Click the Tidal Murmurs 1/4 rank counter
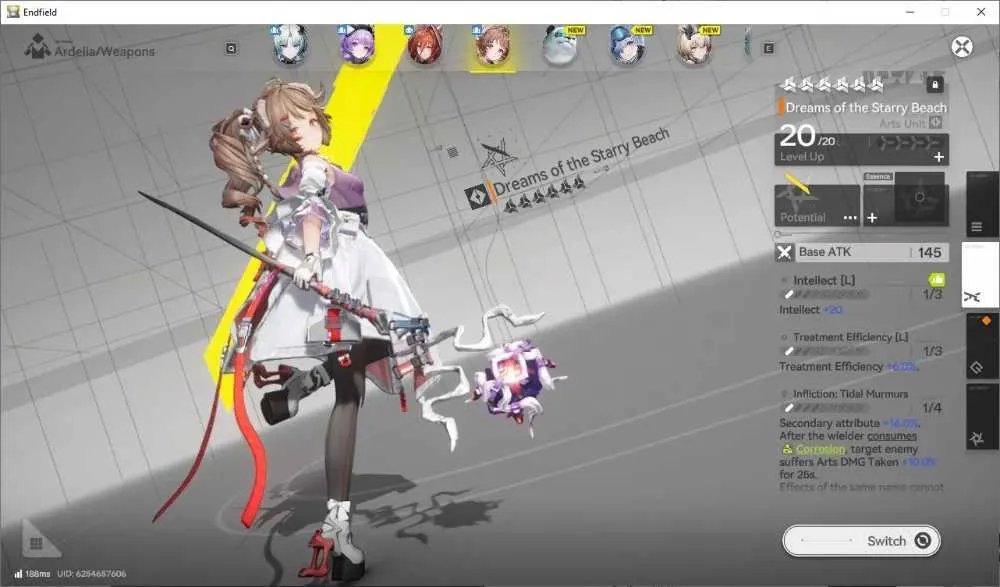The height and width of the screenshot is (587, 1000). 932,407
